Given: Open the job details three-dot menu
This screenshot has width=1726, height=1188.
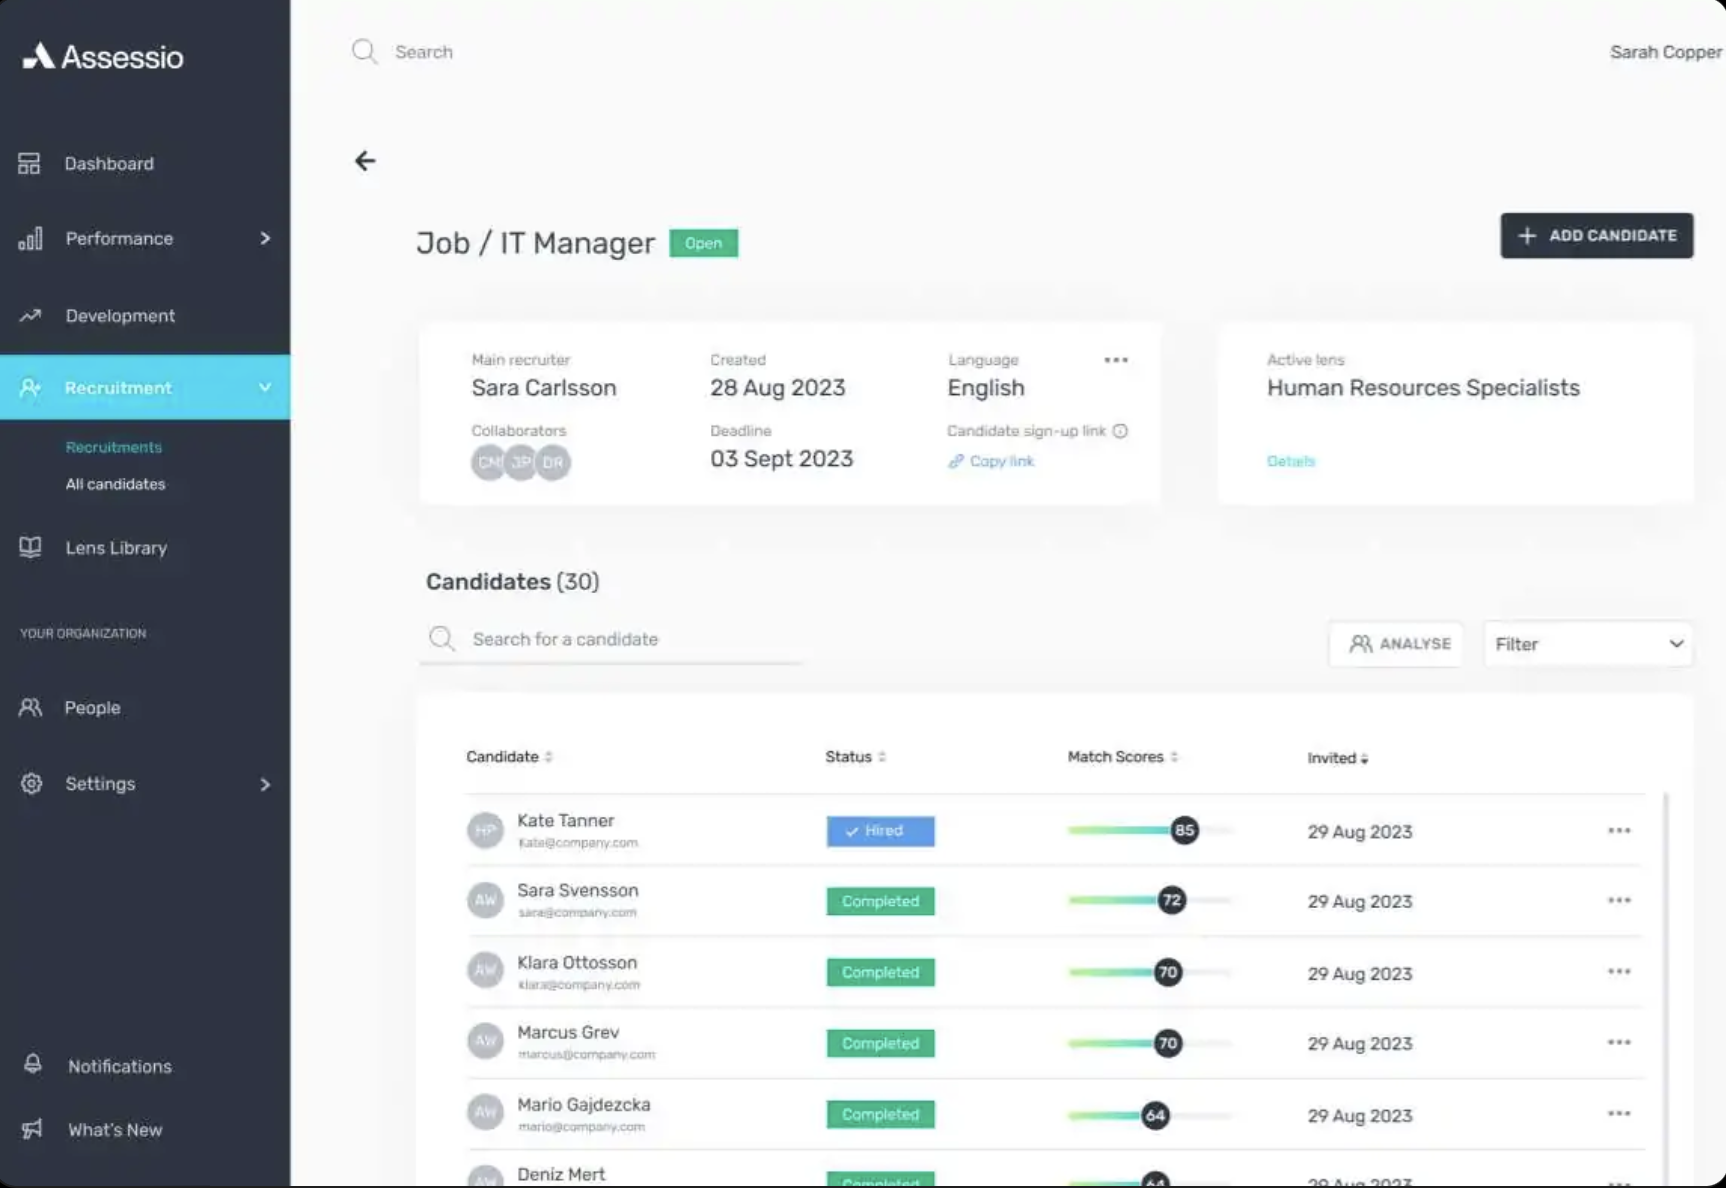Looking at the screenshot, I should pos(1115,360).
